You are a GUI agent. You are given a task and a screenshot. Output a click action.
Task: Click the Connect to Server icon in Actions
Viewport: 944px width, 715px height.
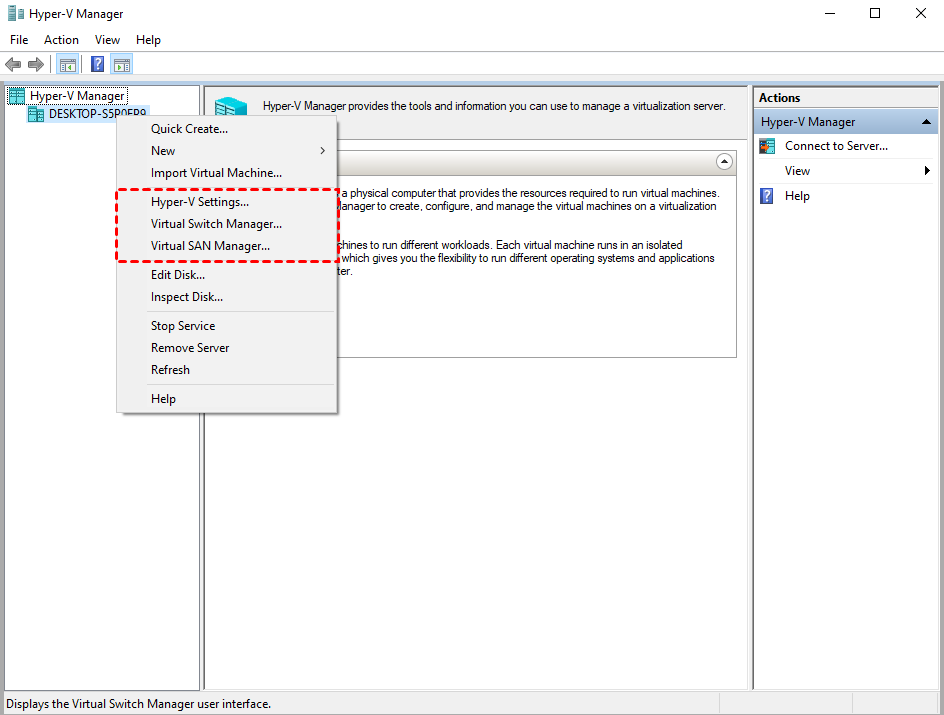pos(767,146)
